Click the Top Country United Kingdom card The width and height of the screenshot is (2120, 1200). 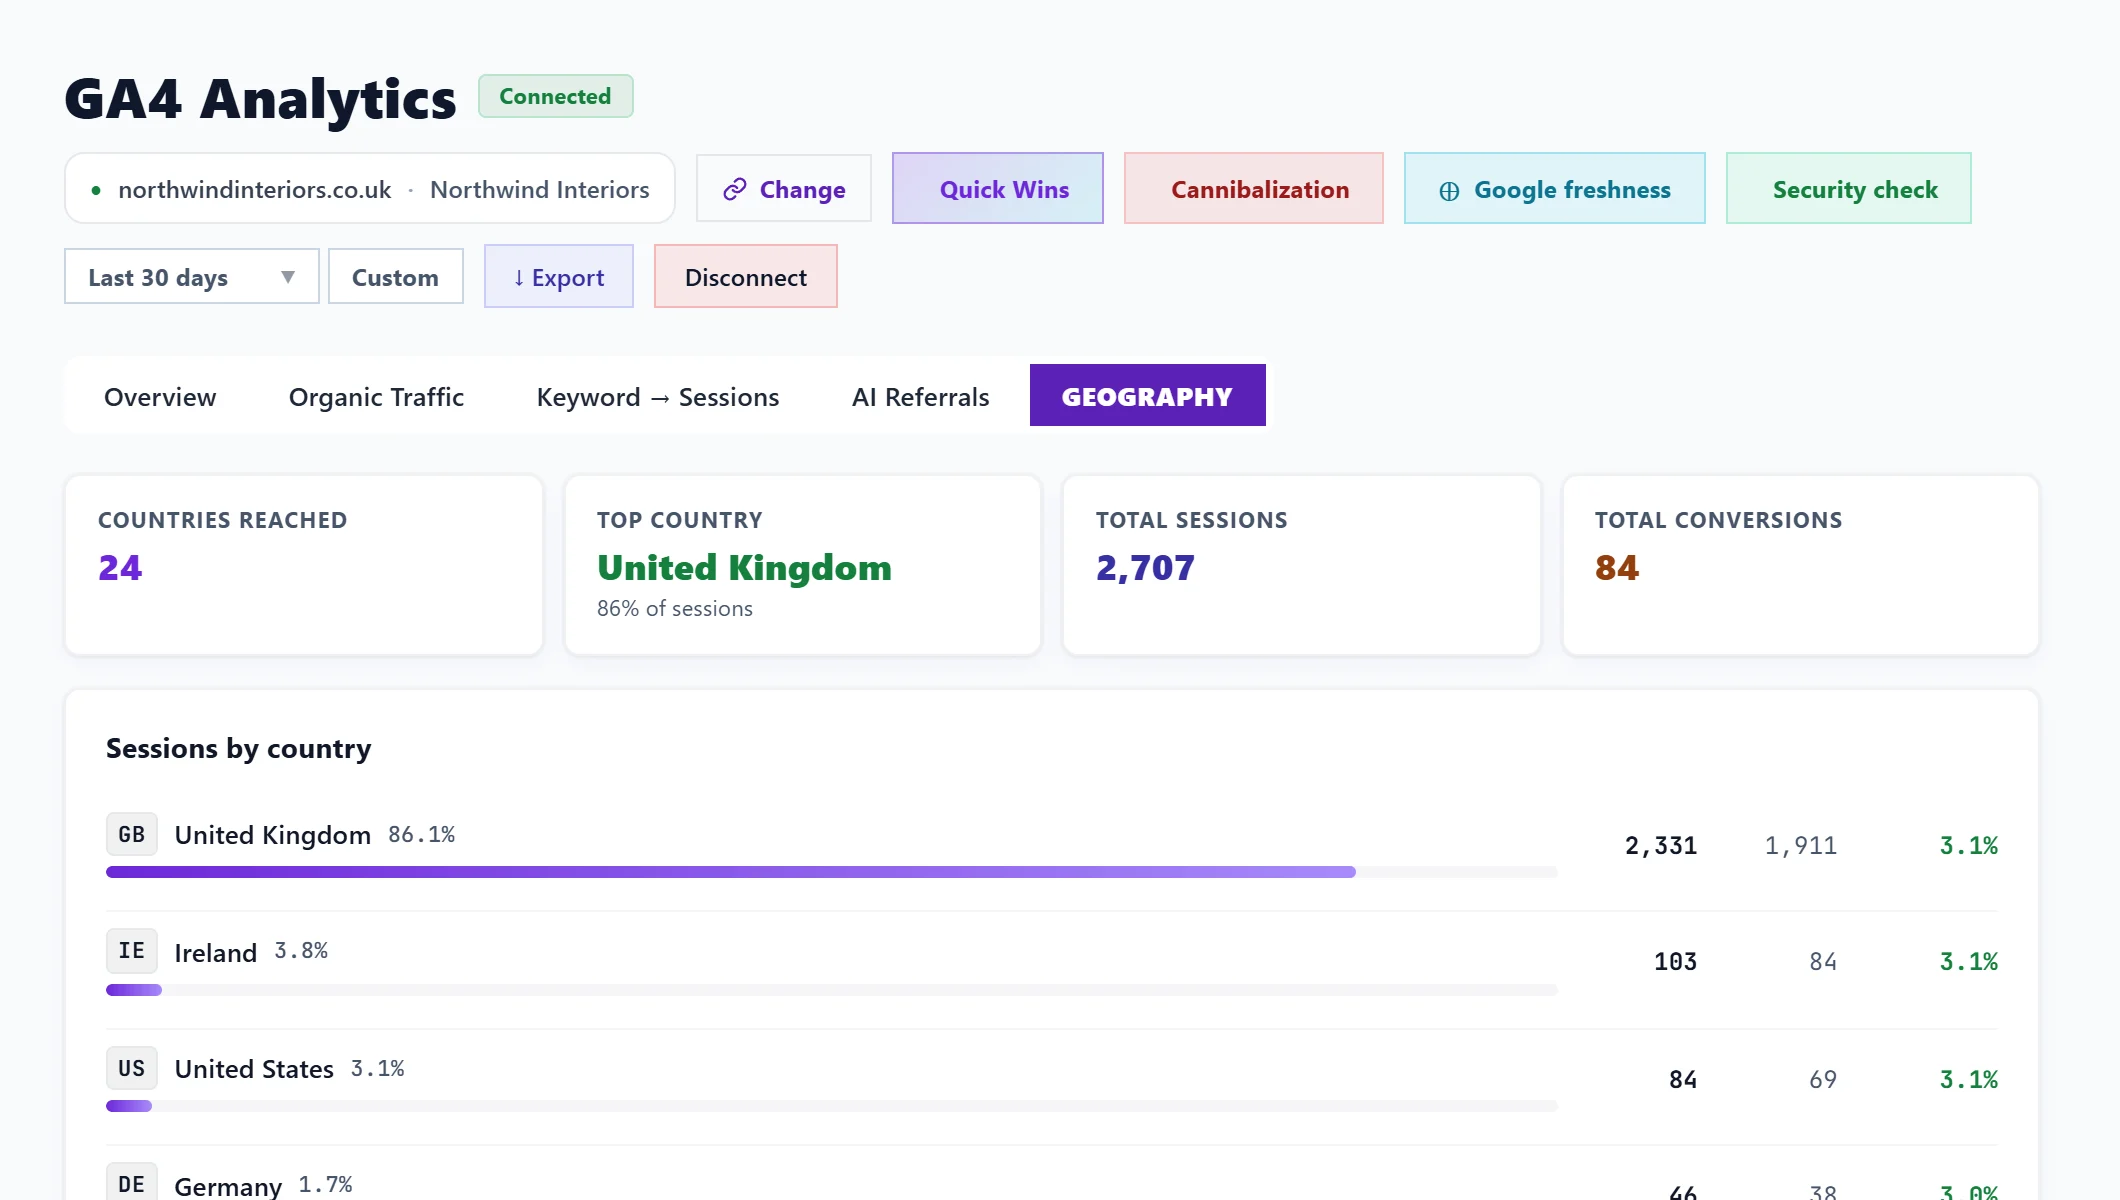tap(803, 565)
